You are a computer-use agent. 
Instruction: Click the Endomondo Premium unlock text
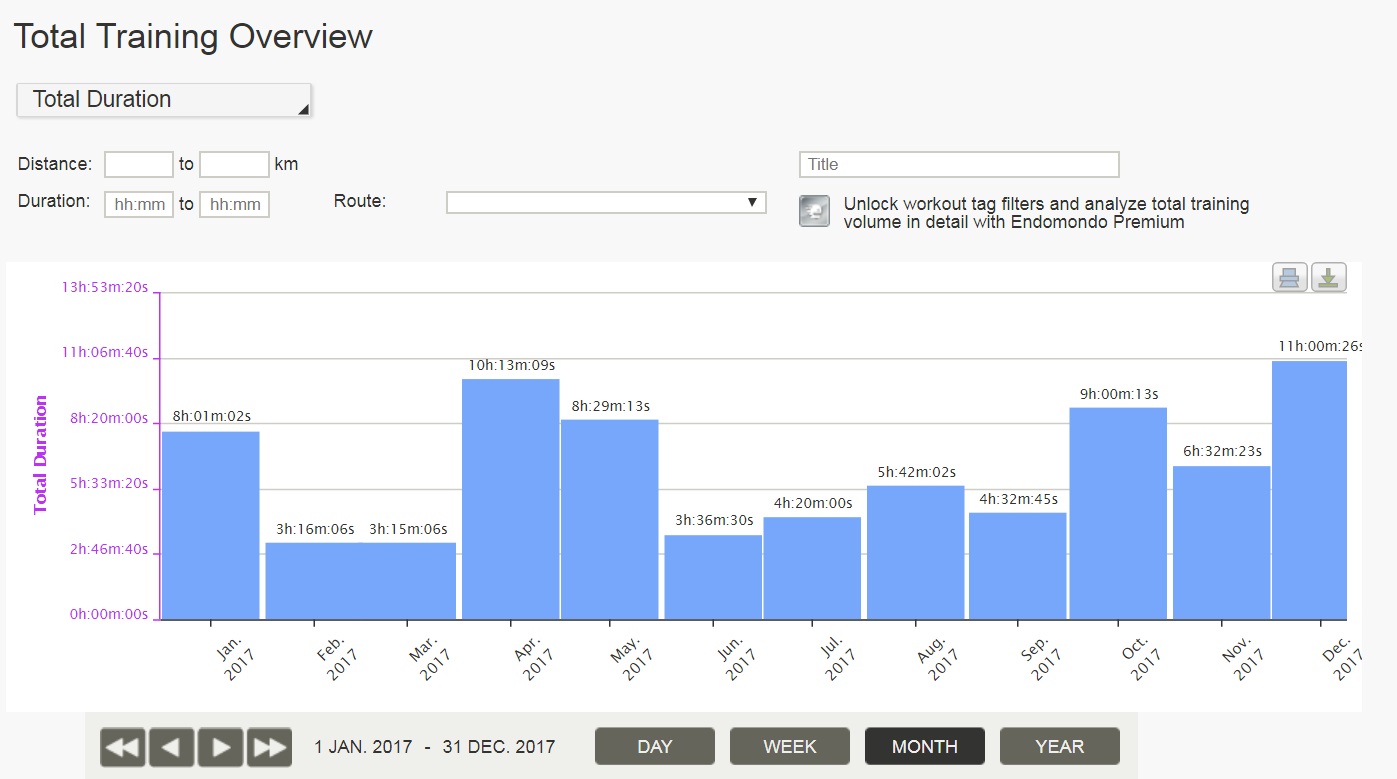pyautogui.click(x=1046, y=213)
